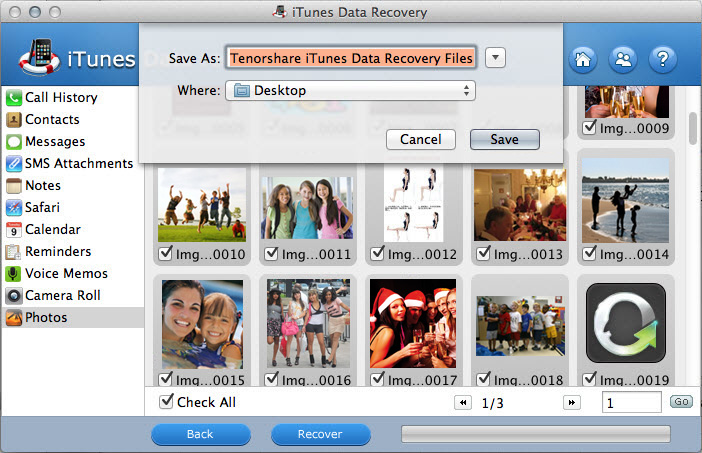Click the SMS Attachments paperclip icon
702x453 pixels.
point(14,163)
